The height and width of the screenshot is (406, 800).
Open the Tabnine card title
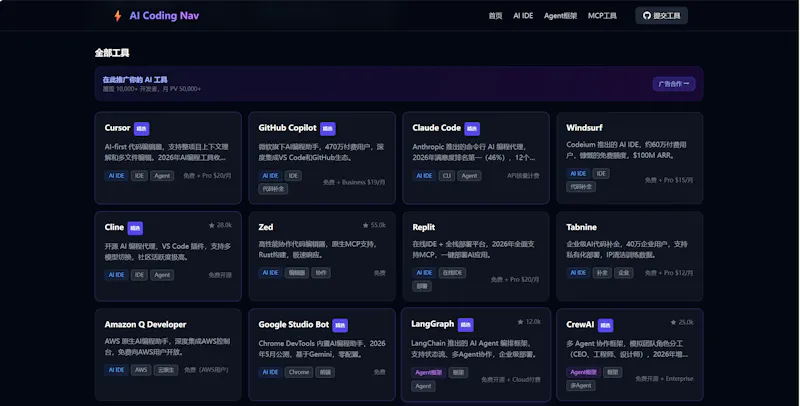[x=581, y=227]
